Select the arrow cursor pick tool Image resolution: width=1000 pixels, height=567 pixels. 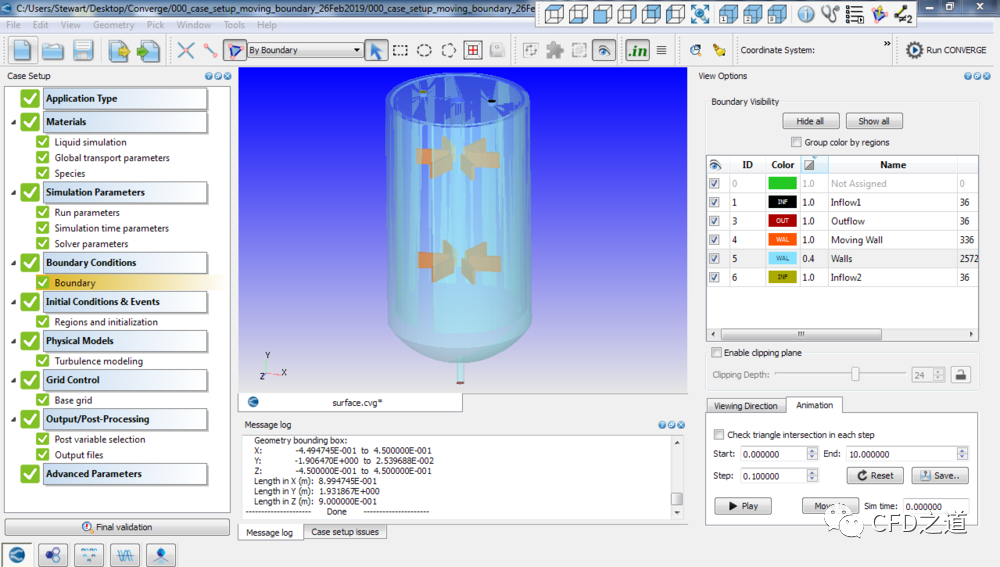point(375,50)
